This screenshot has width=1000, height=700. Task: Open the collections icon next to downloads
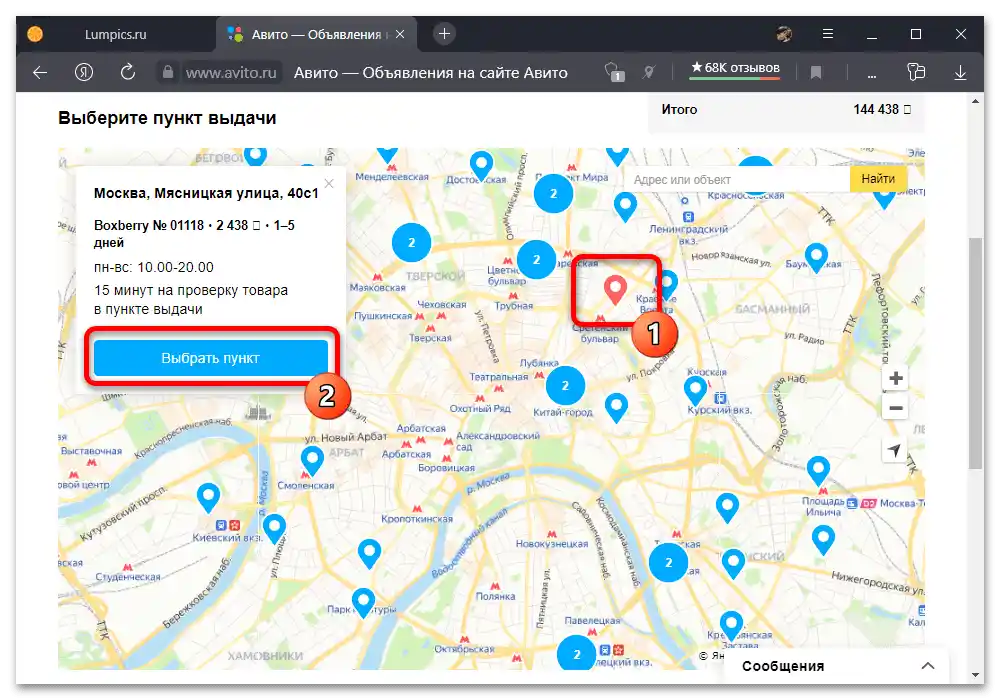[916, 72]
